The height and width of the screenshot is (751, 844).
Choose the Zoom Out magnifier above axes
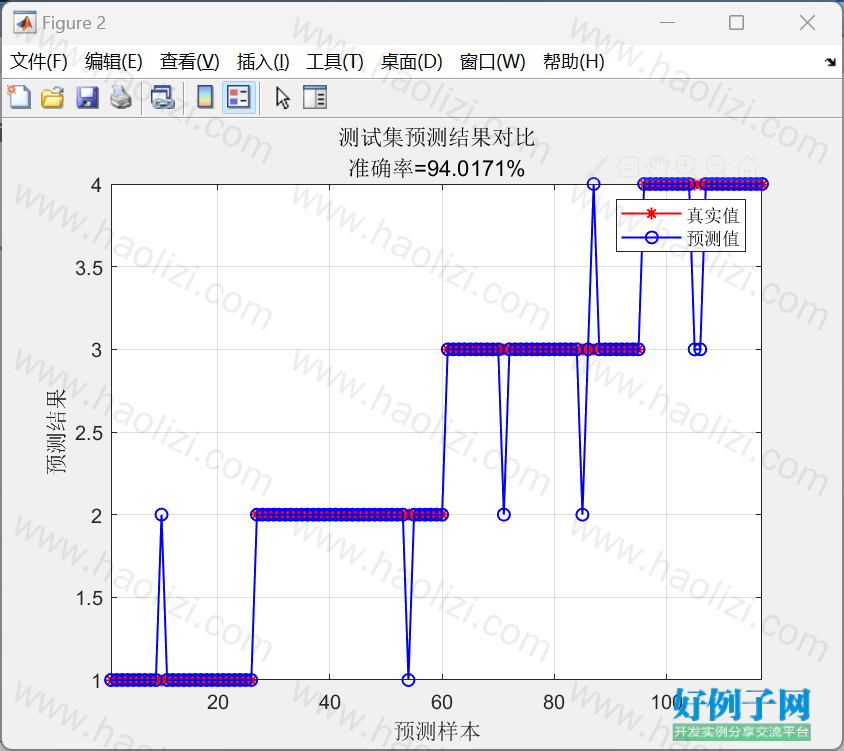(x=716, y=166)
